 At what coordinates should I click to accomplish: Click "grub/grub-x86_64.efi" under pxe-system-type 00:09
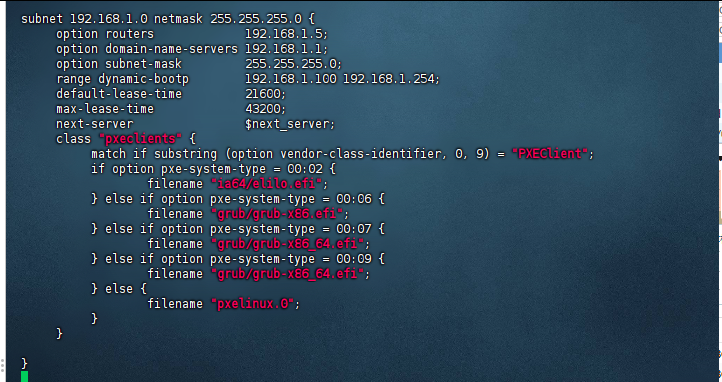coord(287,274)
